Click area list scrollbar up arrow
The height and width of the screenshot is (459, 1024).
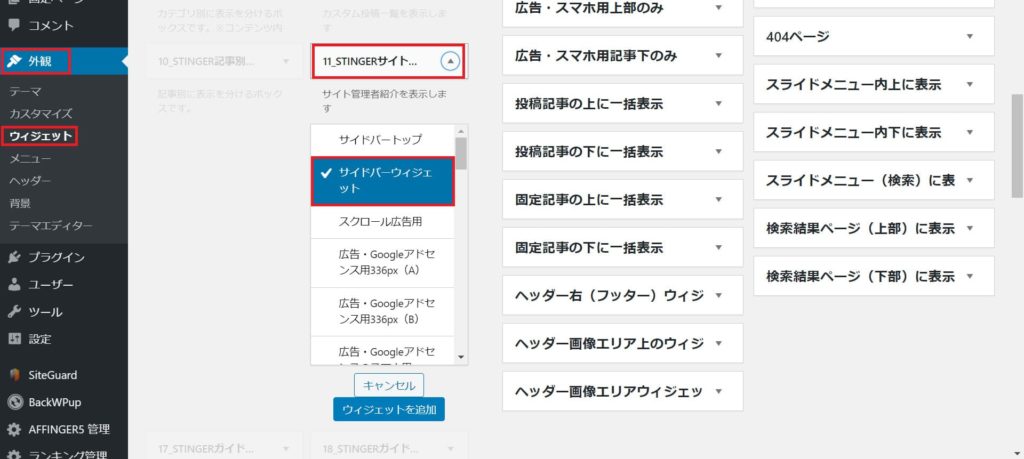461,131
